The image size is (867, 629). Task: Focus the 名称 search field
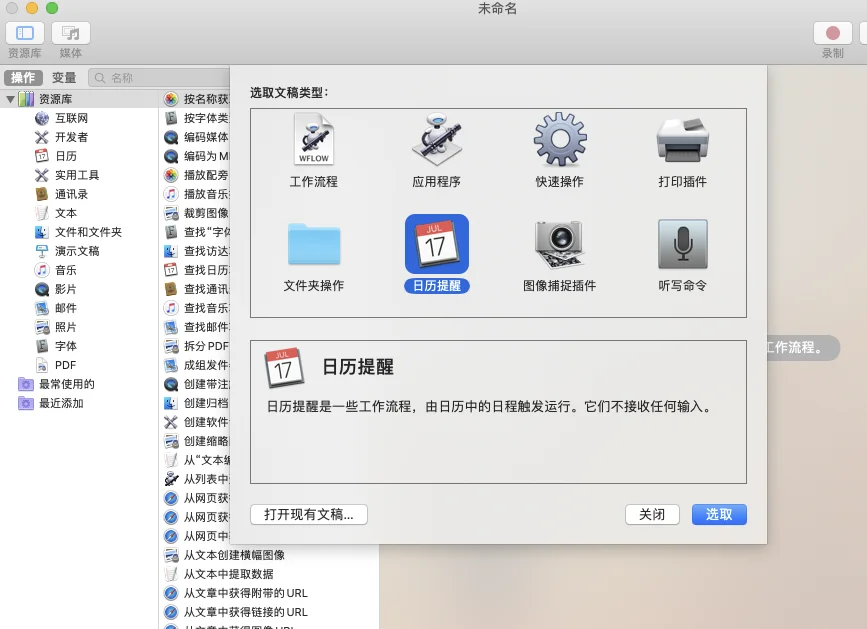click(x=159, y=78)
